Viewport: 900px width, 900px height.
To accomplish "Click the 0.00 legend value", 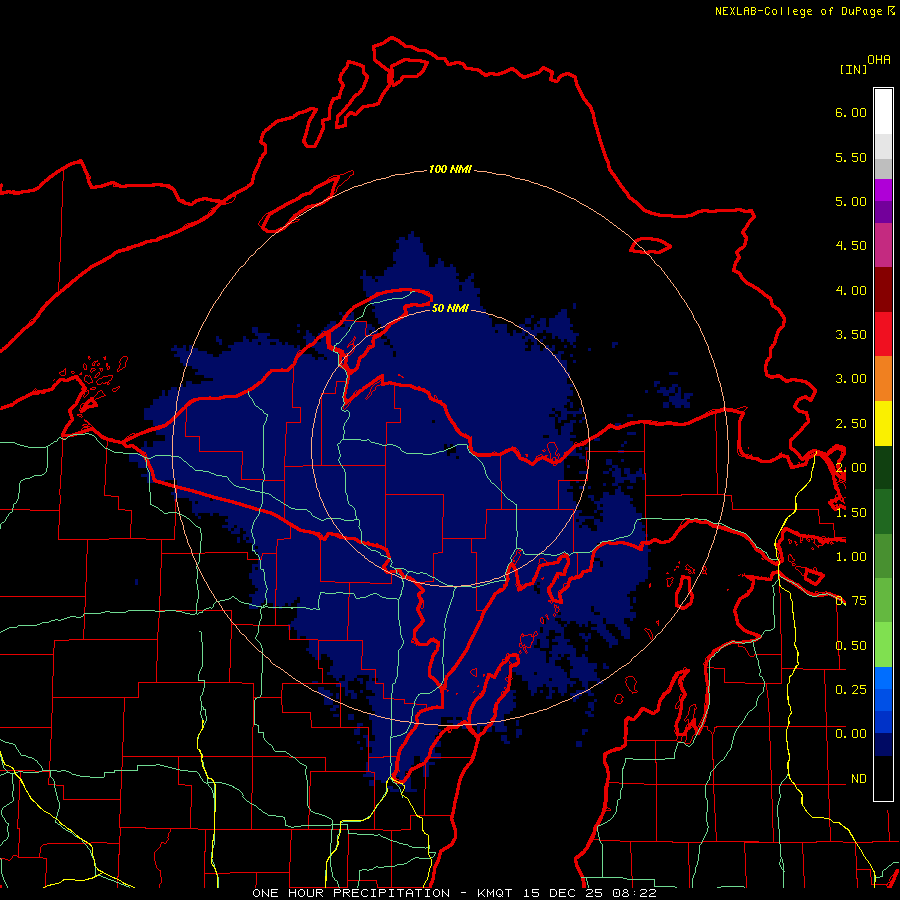I will 851,734.
